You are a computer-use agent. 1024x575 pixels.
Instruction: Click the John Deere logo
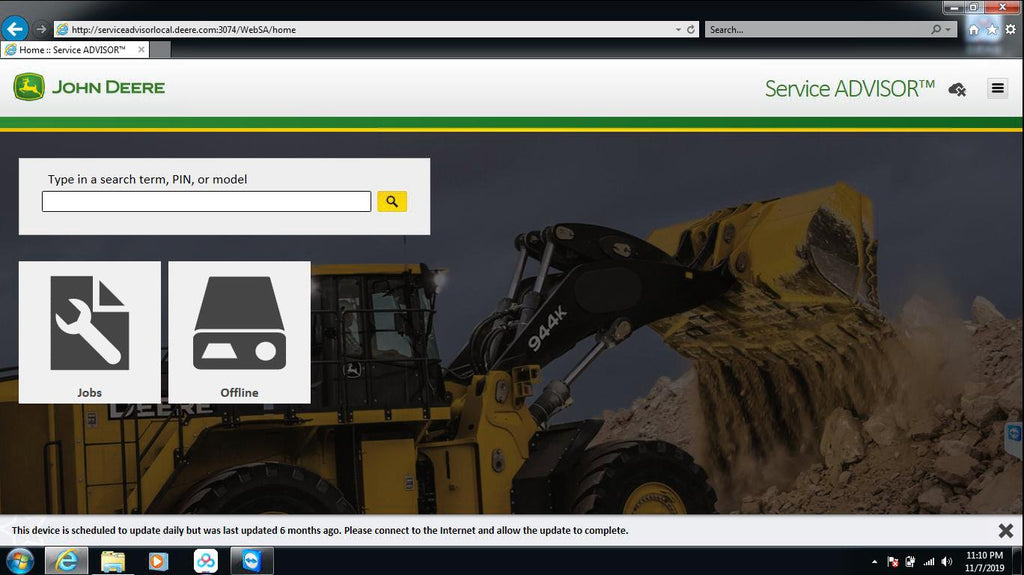click(x=89, y=87)
